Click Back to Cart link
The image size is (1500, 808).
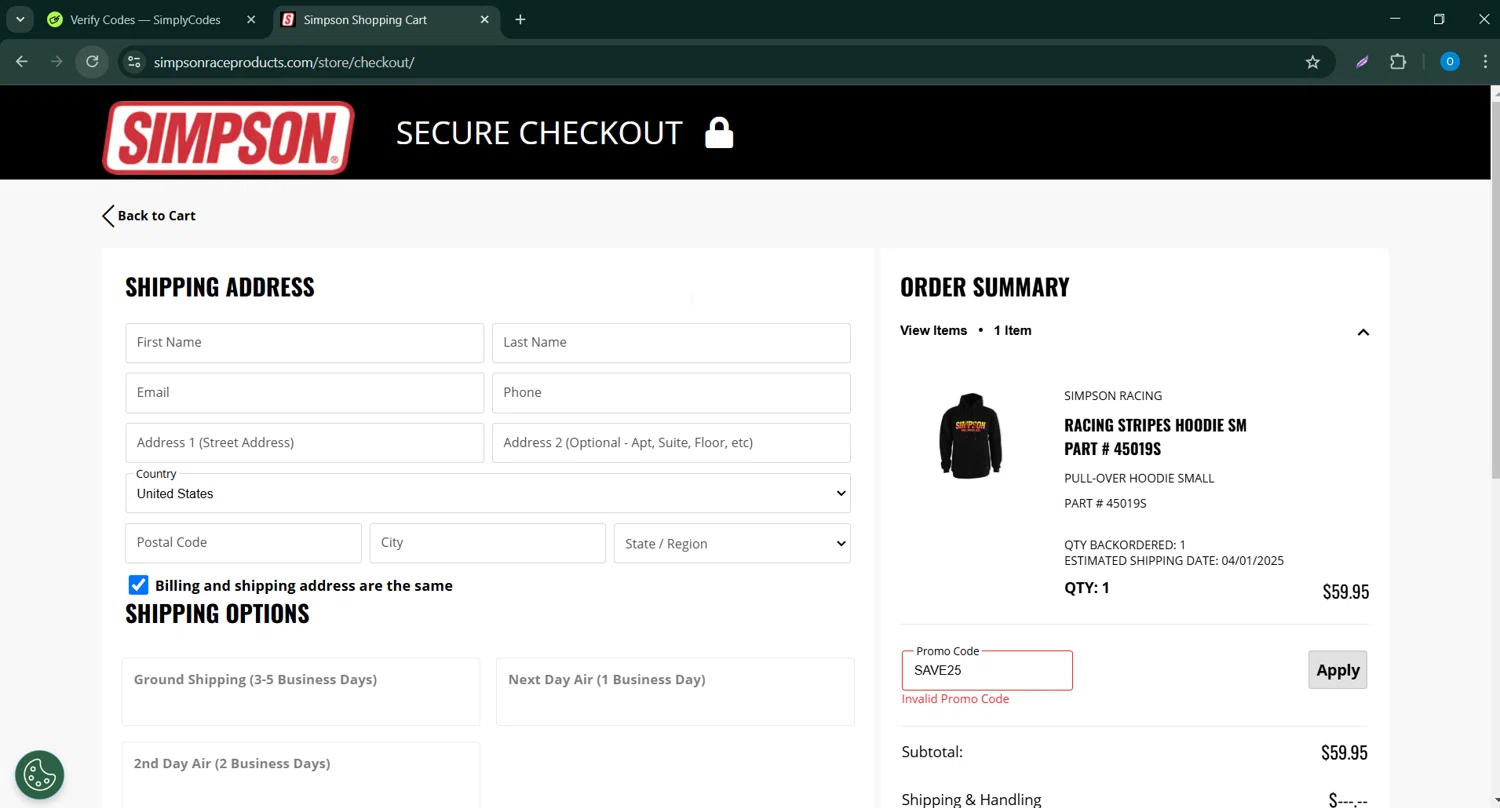click(149, 215)
